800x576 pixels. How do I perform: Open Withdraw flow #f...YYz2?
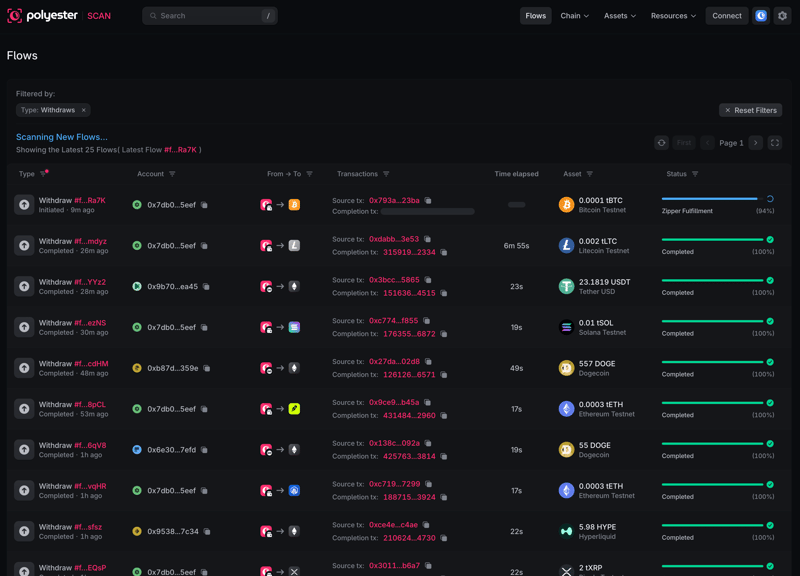click(x=90, y=282)
